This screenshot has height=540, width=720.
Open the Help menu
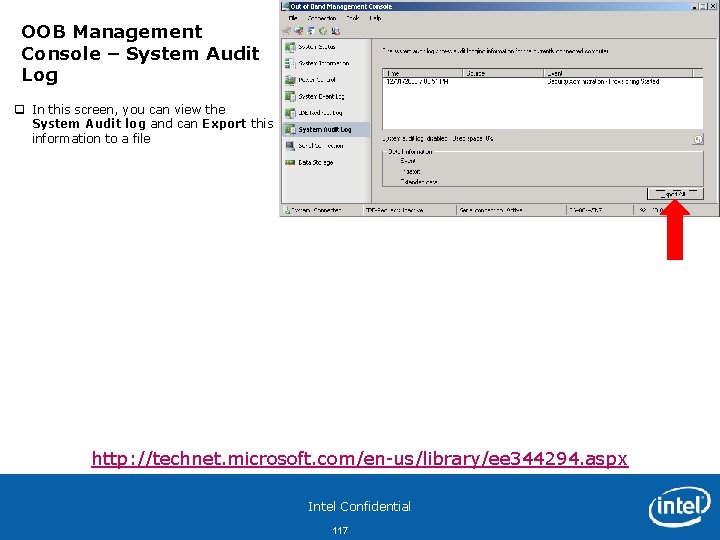[375, 18]
